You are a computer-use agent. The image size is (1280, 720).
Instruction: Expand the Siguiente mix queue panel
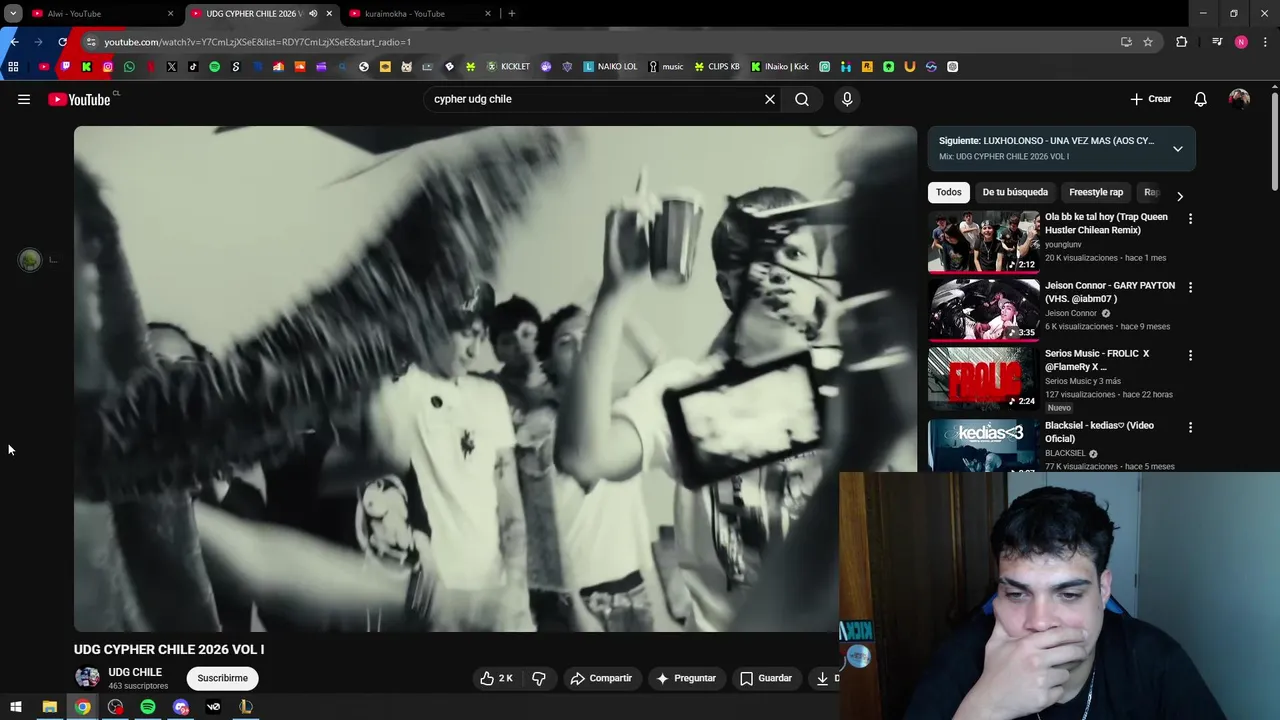(x=1178, y=148)
